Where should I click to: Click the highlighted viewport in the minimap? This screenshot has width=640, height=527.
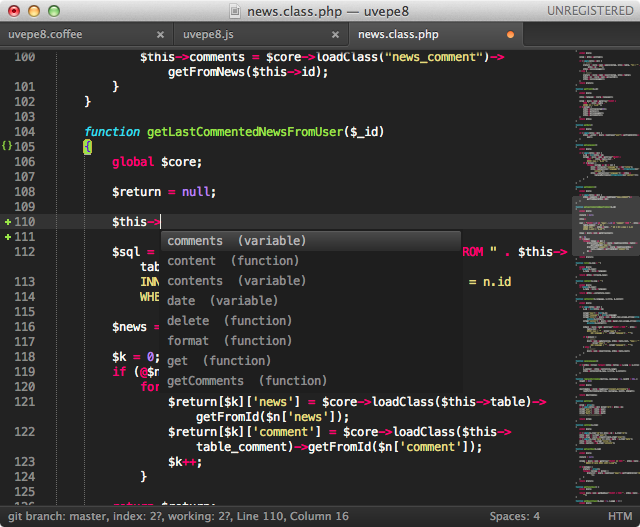[606, 226]
